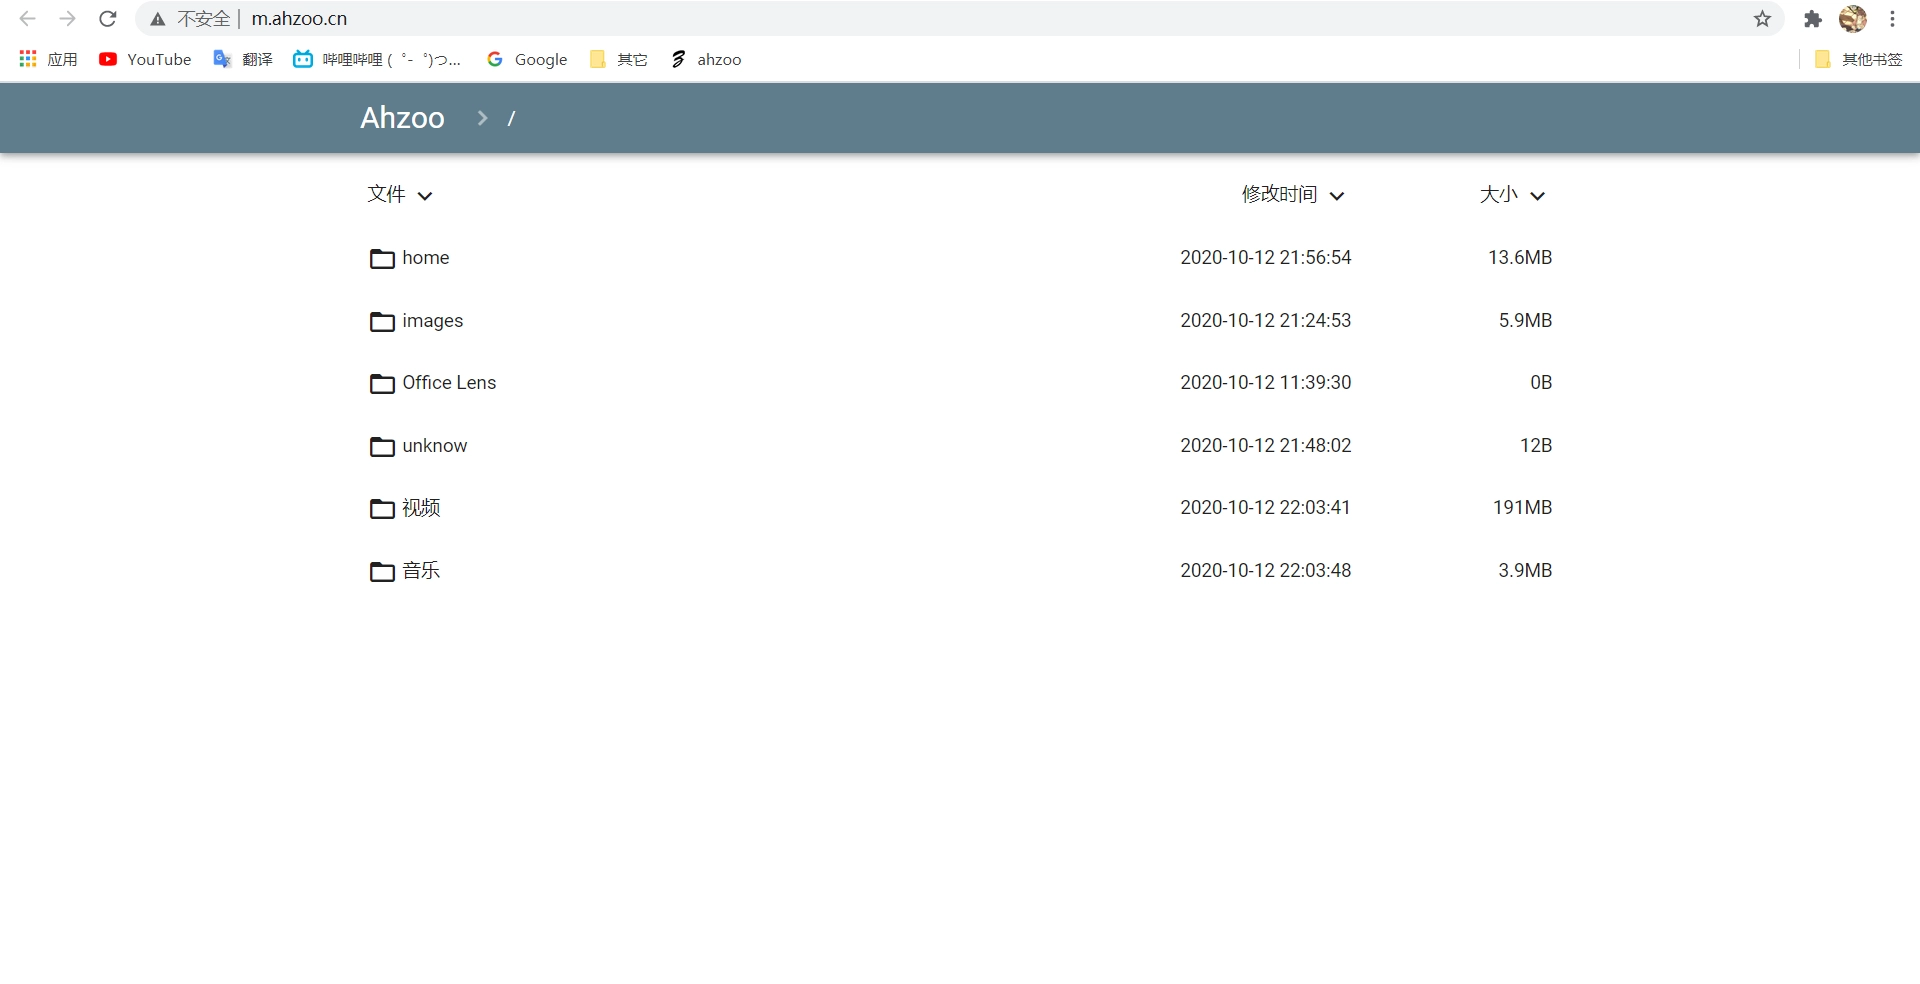
Task: Open the Chrome three-dot menu
Action: [x=1892, y=19]
